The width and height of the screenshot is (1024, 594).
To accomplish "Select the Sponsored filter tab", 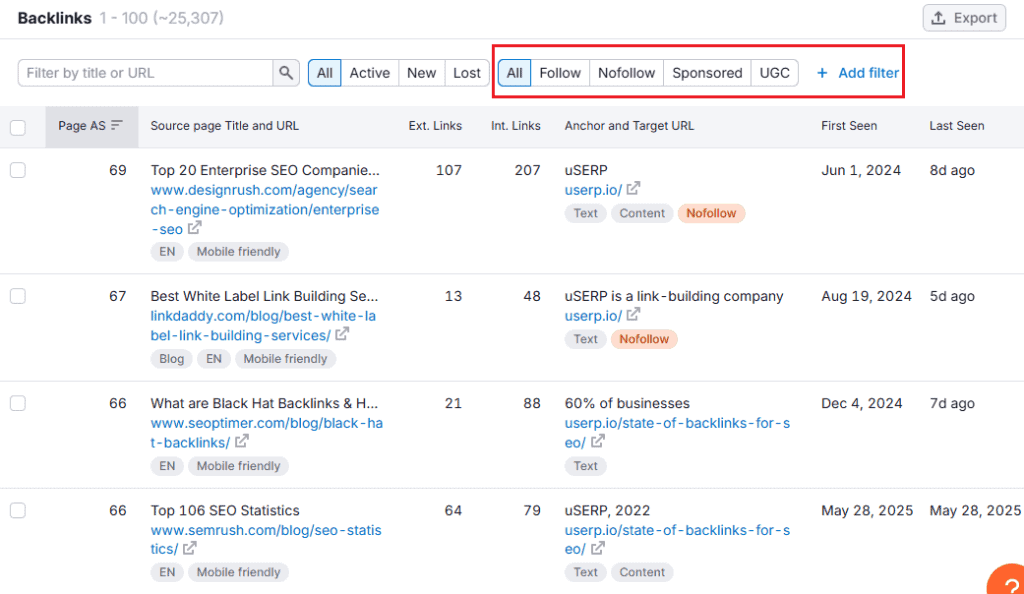I will coord(707,72).
